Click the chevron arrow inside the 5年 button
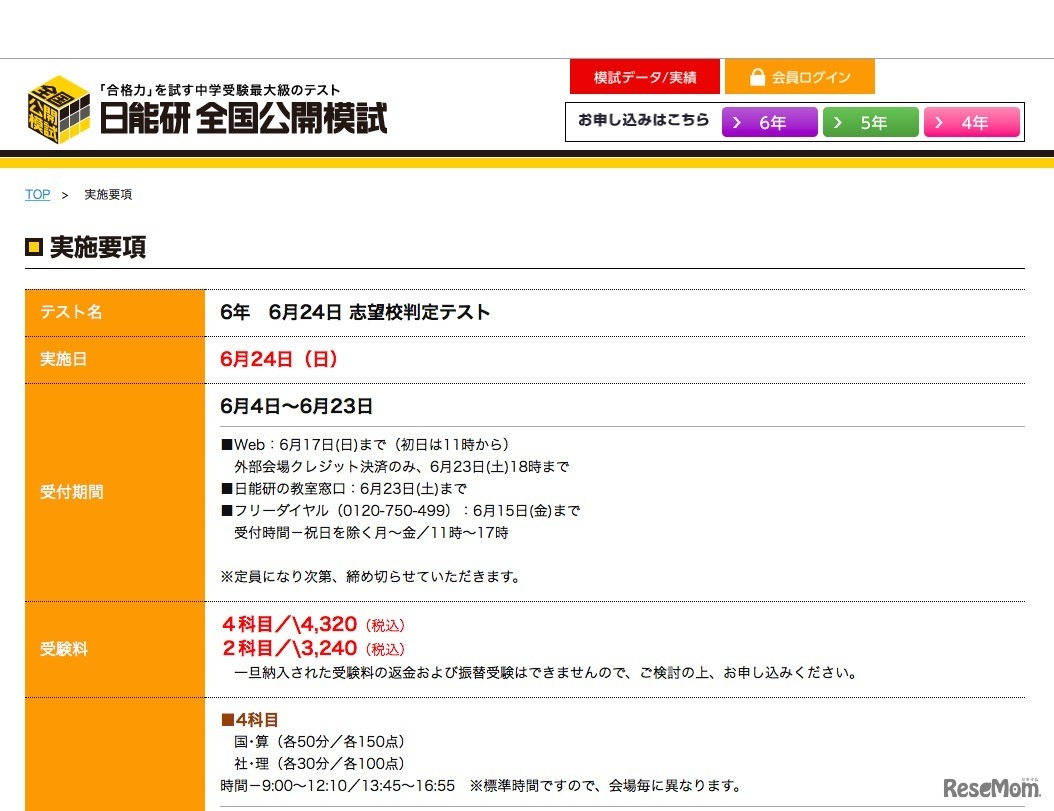Screen dimensions: 1054x811 pyautogui.click(x=840, y=122)
